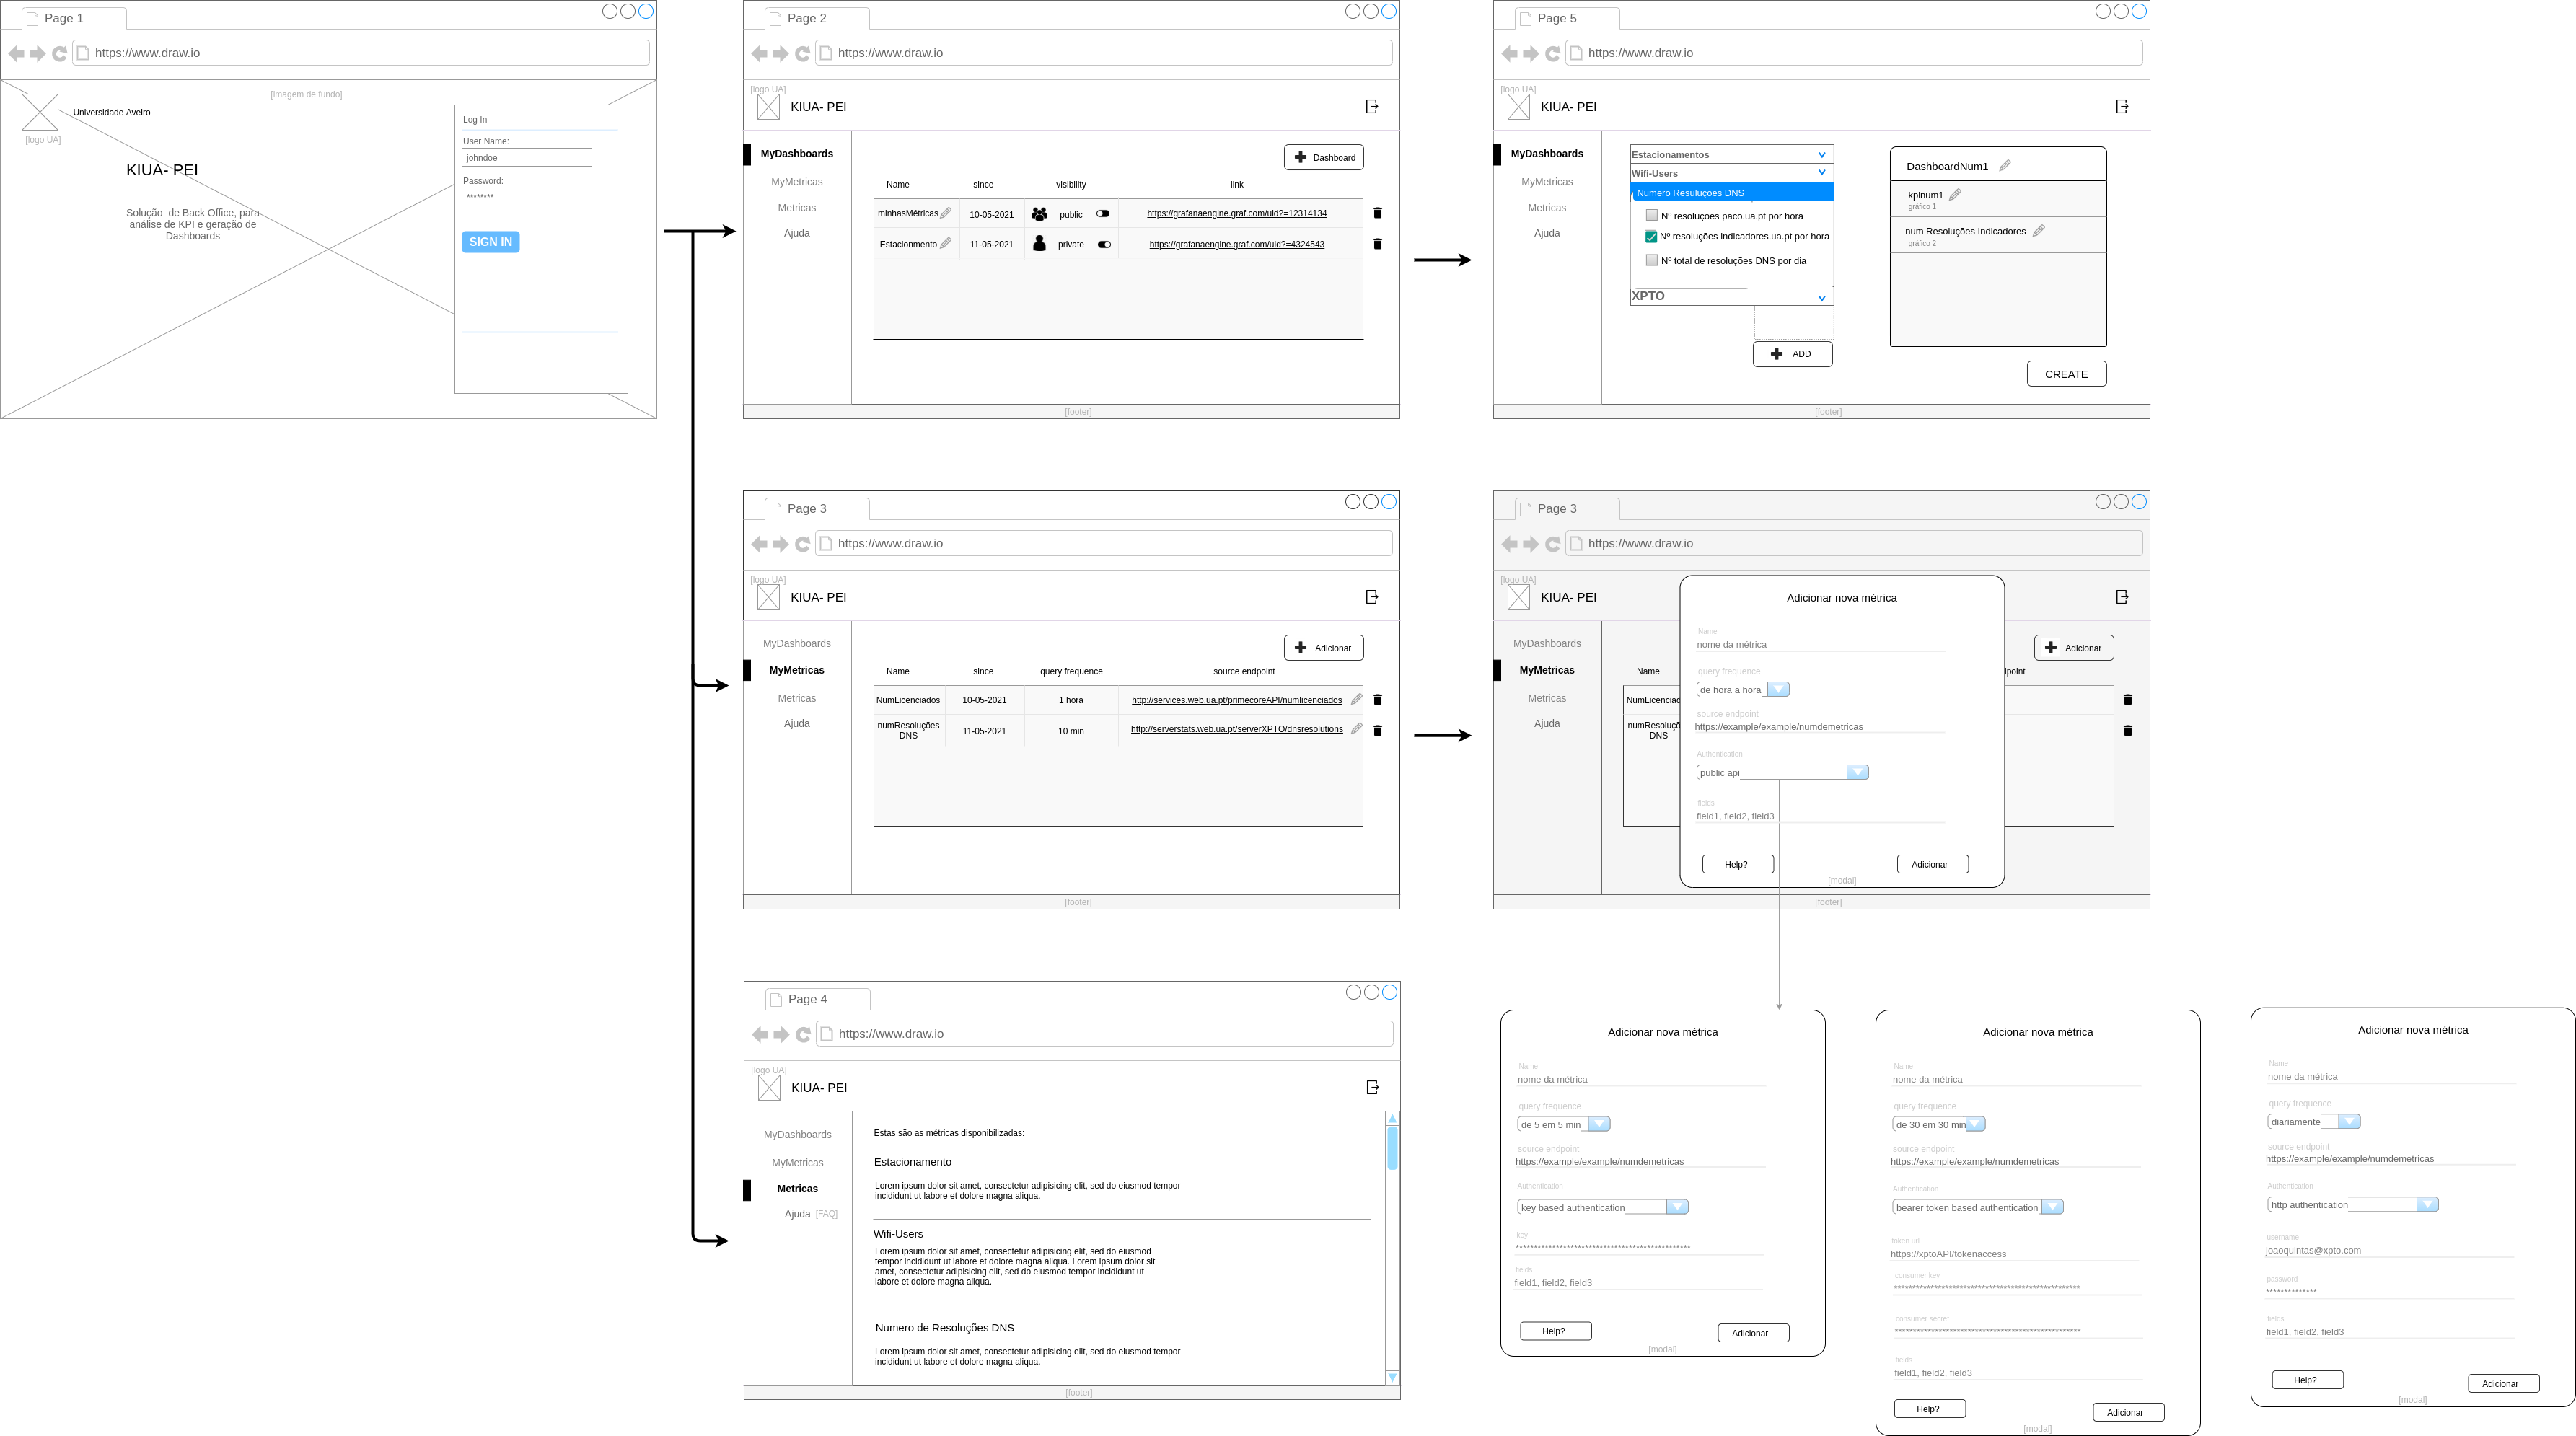Delete the minhasMétricas dashboard row trash icon

(x=1377, y=213)
